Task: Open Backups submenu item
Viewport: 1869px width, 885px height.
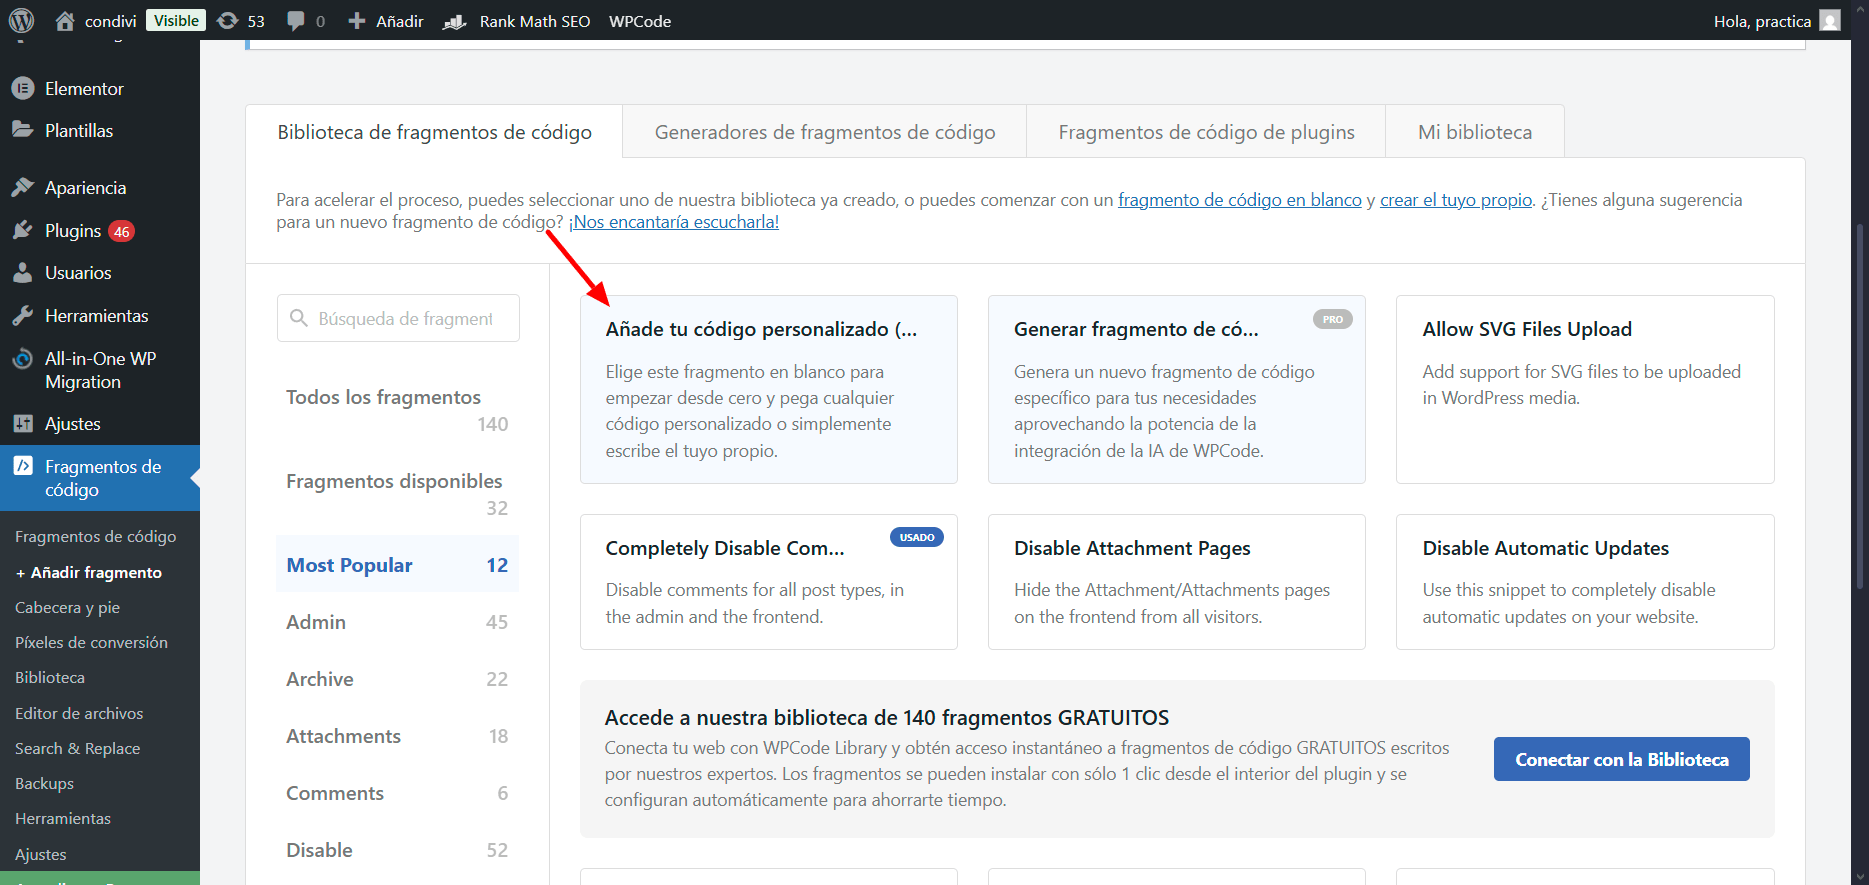Action: tap(44, 783)
